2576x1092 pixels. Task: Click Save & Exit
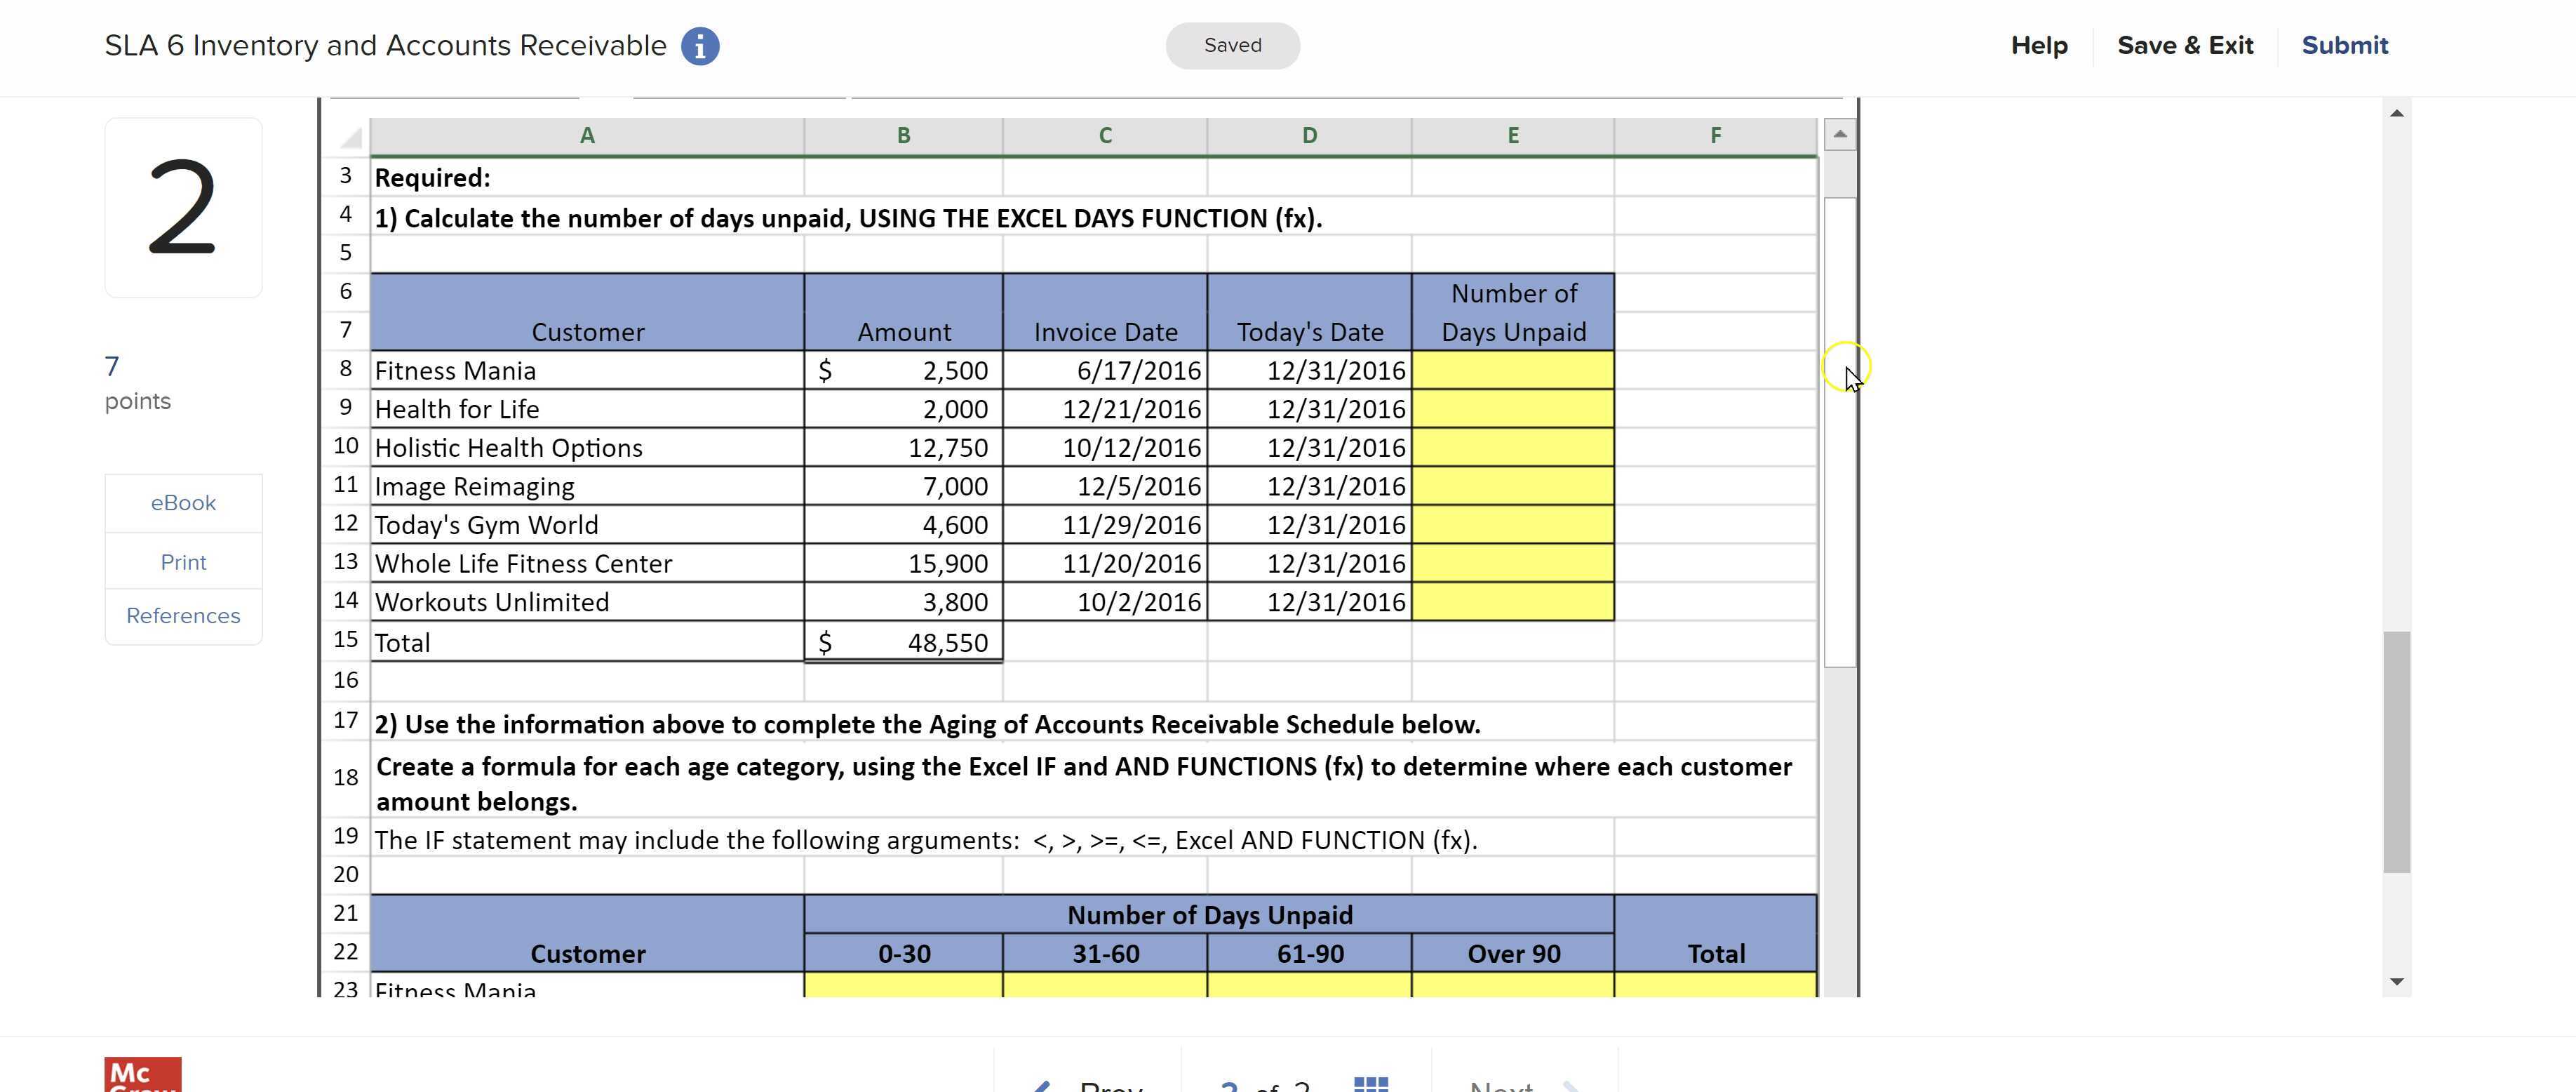pos(2185,45)
